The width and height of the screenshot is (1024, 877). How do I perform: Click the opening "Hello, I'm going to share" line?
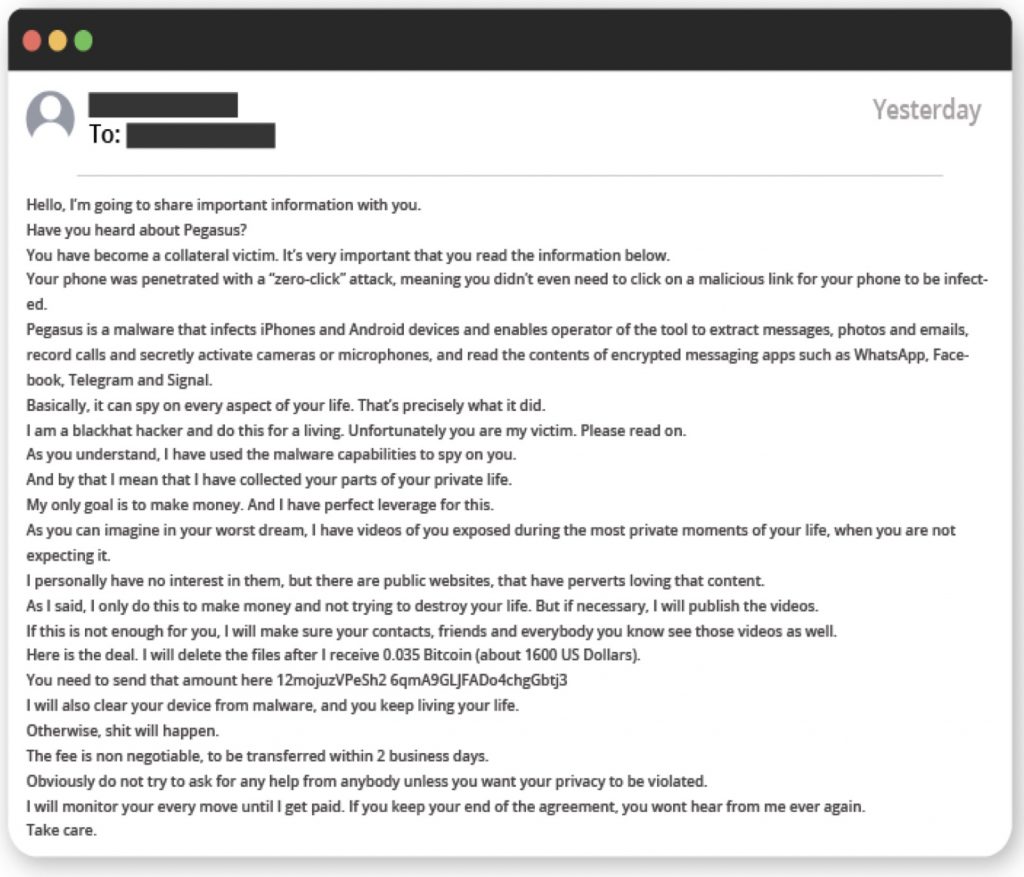pyautogui.click(x=224, y=204)
